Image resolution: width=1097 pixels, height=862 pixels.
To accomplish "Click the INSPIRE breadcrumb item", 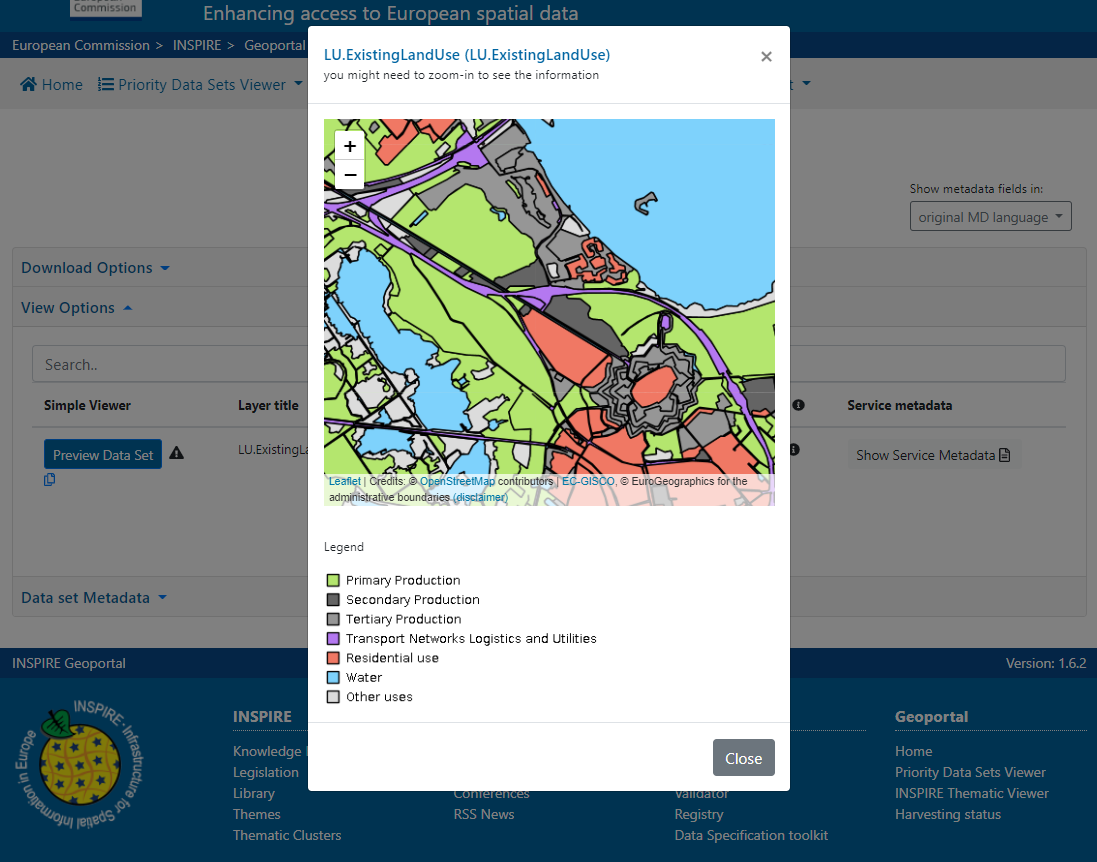I will [x=197, y=45].
